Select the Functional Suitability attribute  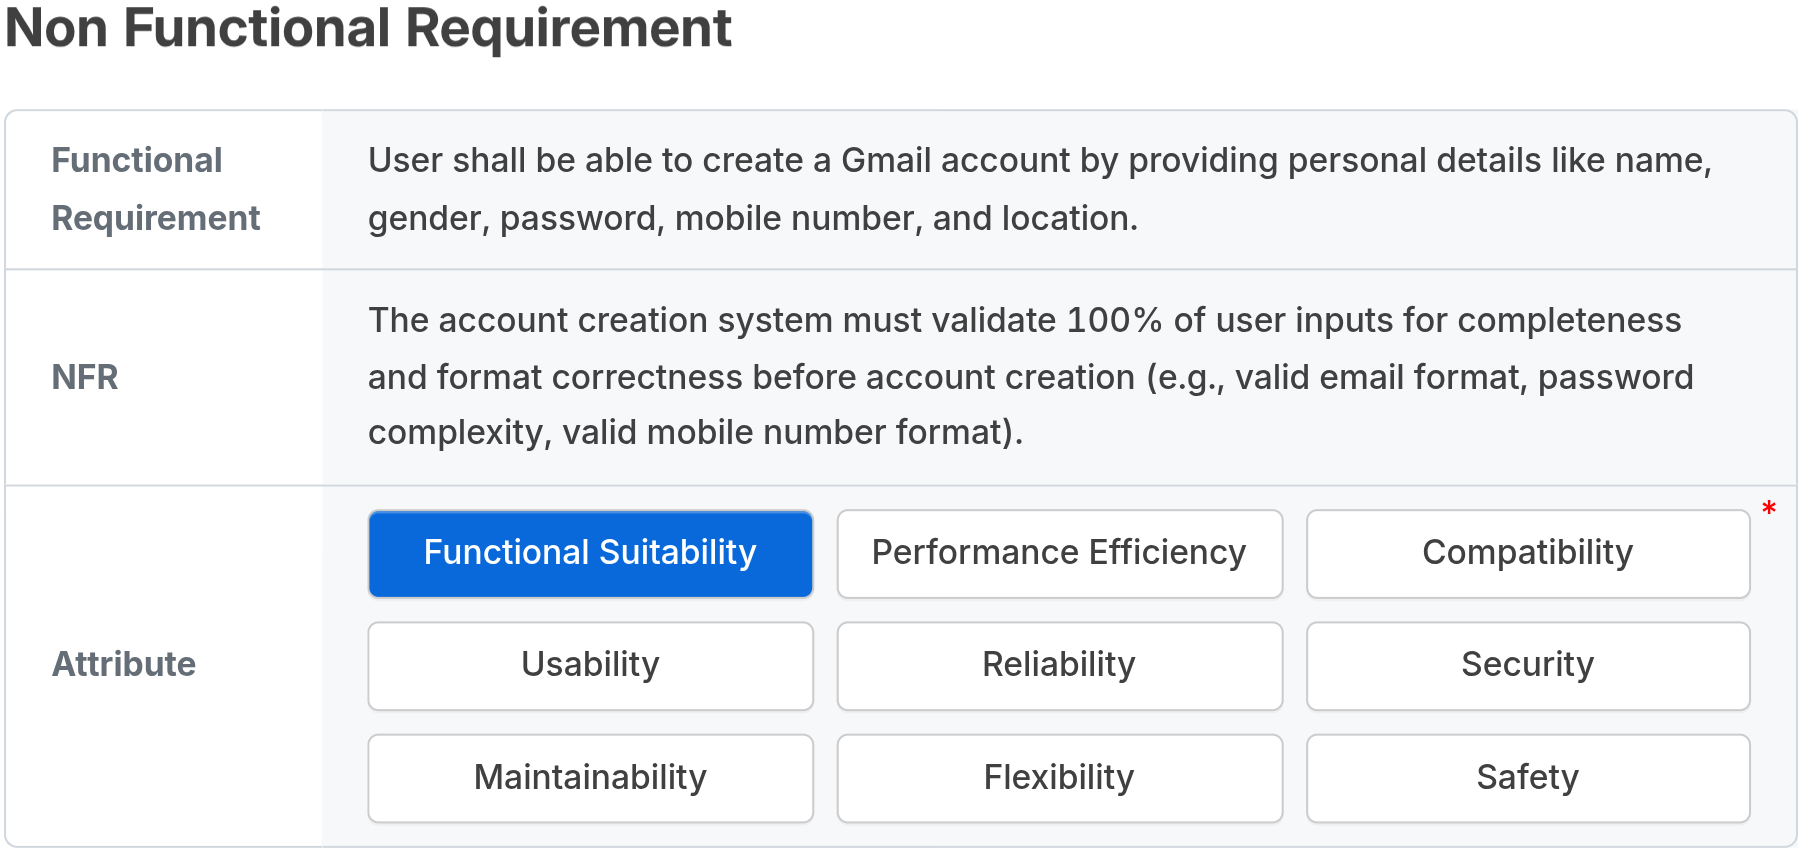tap(590, 554)
